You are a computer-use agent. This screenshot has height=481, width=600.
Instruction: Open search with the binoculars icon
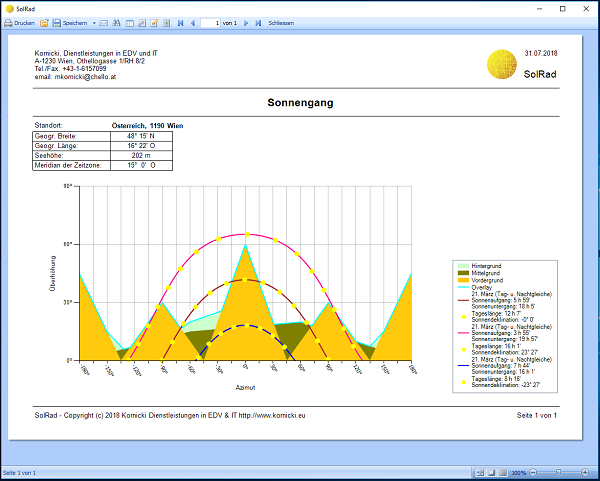[x=117, y=22]
